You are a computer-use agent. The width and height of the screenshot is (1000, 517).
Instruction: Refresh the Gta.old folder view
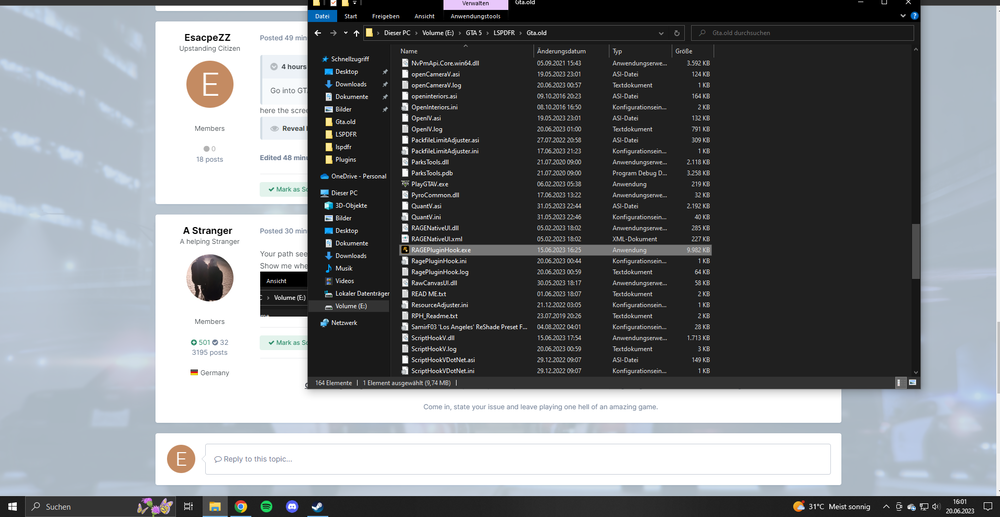pos(677,33)
